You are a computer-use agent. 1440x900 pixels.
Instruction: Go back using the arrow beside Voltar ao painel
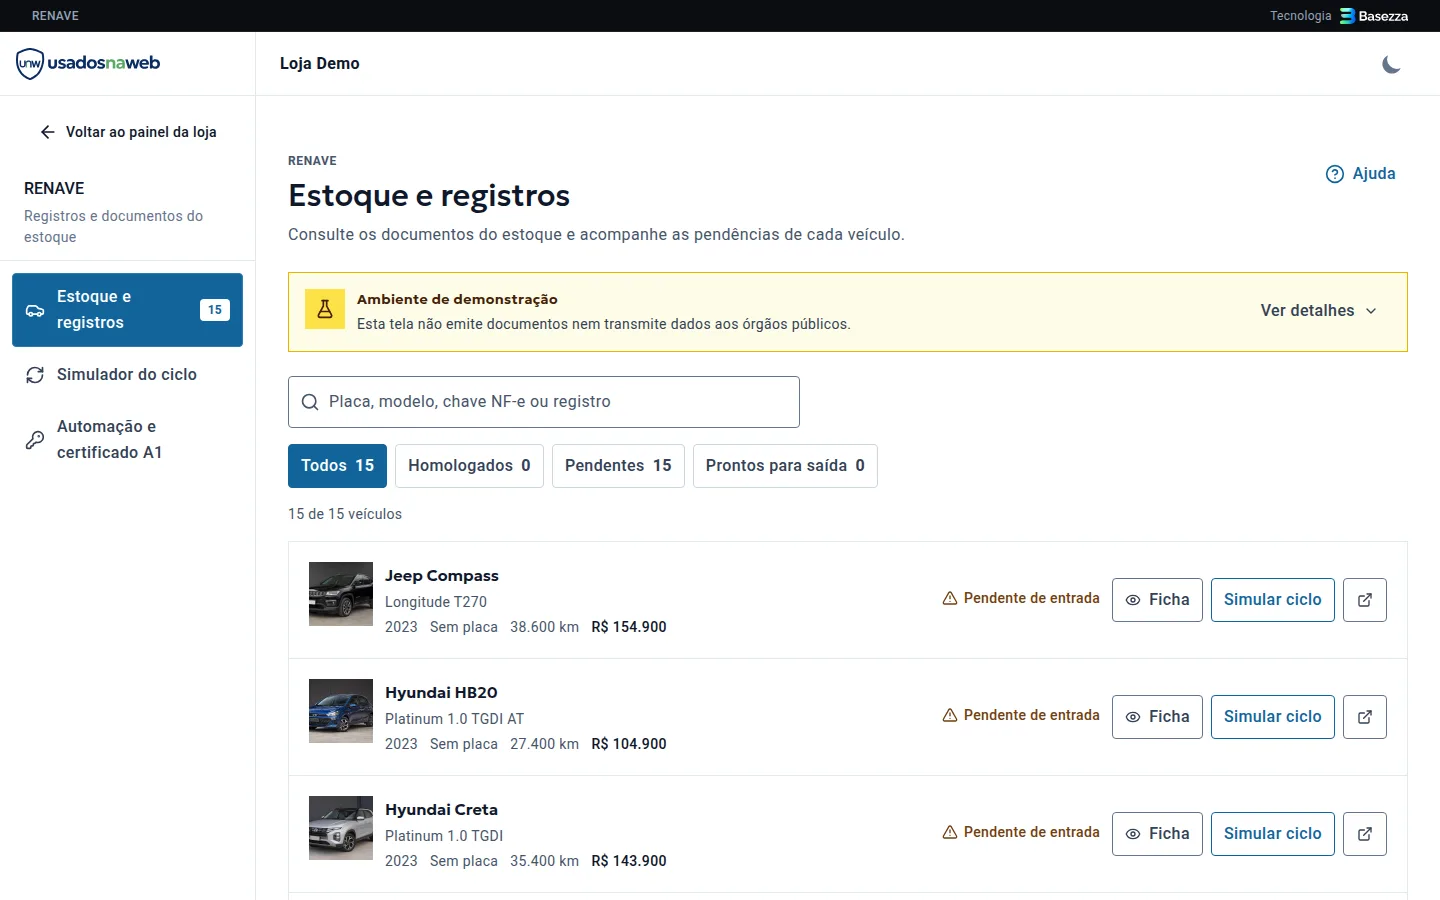tap(47, 132)
